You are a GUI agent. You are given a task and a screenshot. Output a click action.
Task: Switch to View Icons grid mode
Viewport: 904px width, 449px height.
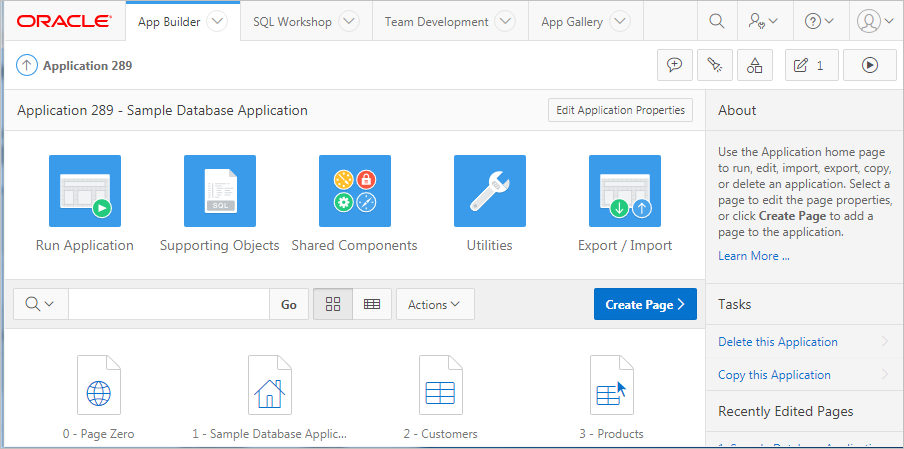point(333,304)
